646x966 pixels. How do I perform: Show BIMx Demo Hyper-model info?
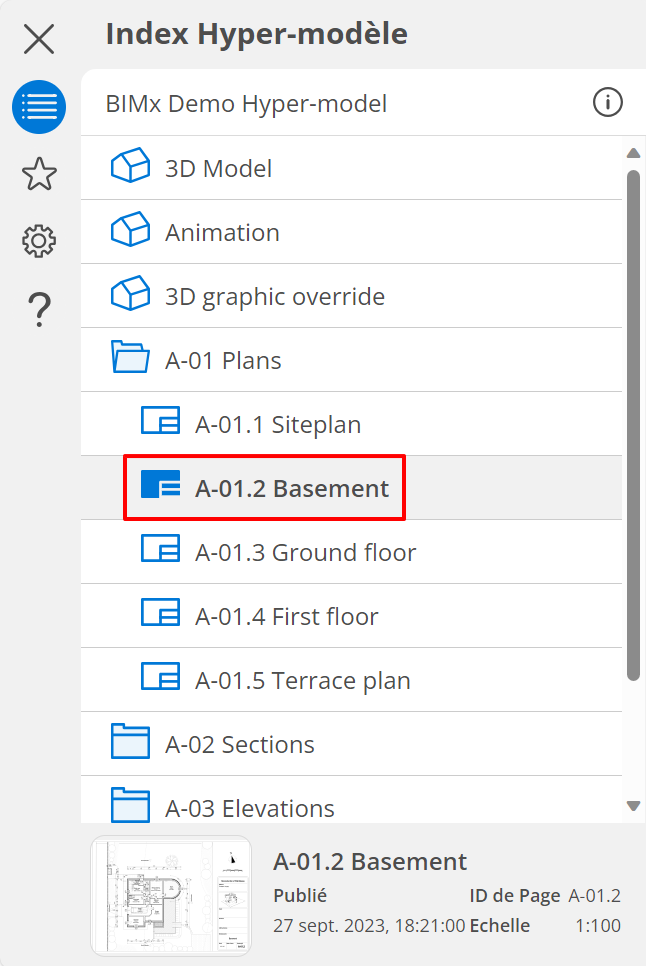point(607,102)
